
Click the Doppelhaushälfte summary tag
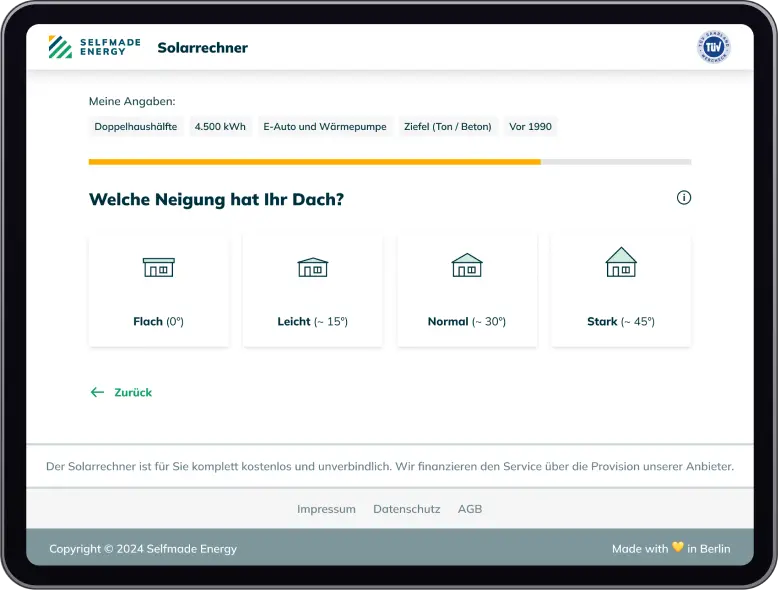pos(136,127)
